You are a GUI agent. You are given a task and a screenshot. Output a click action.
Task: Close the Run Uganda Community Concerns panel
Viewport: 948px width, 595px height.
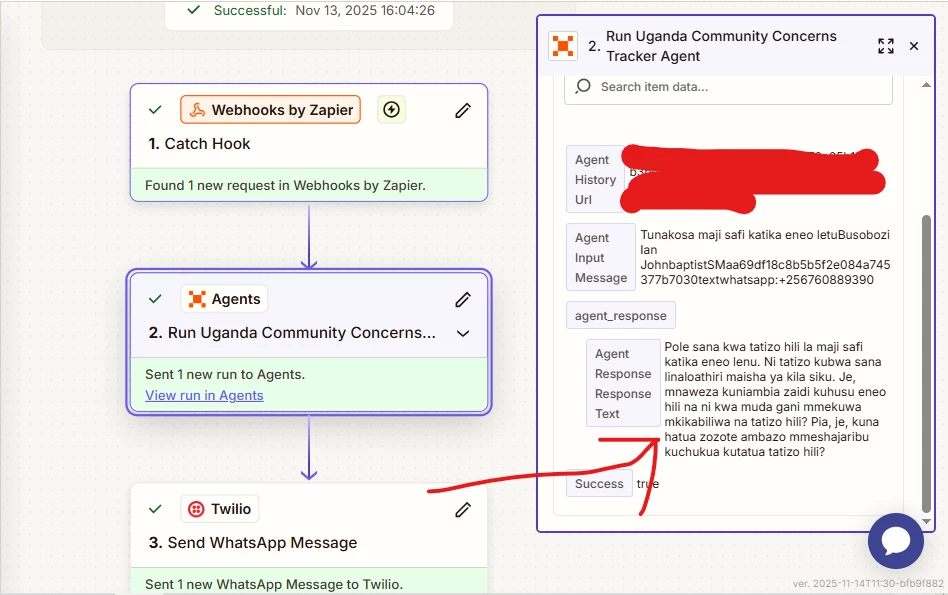click(914, 46)
